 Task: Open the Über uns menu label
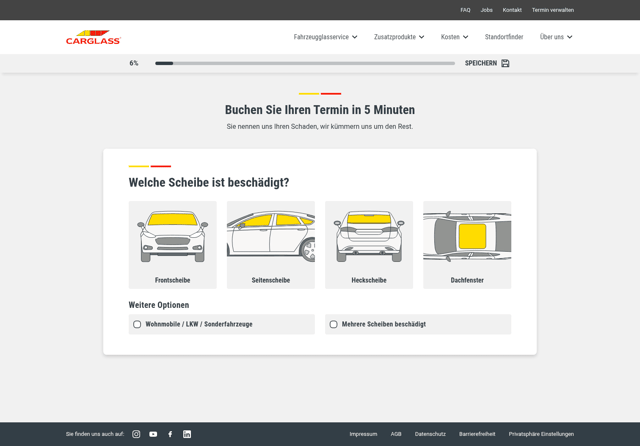pos(552,37)
